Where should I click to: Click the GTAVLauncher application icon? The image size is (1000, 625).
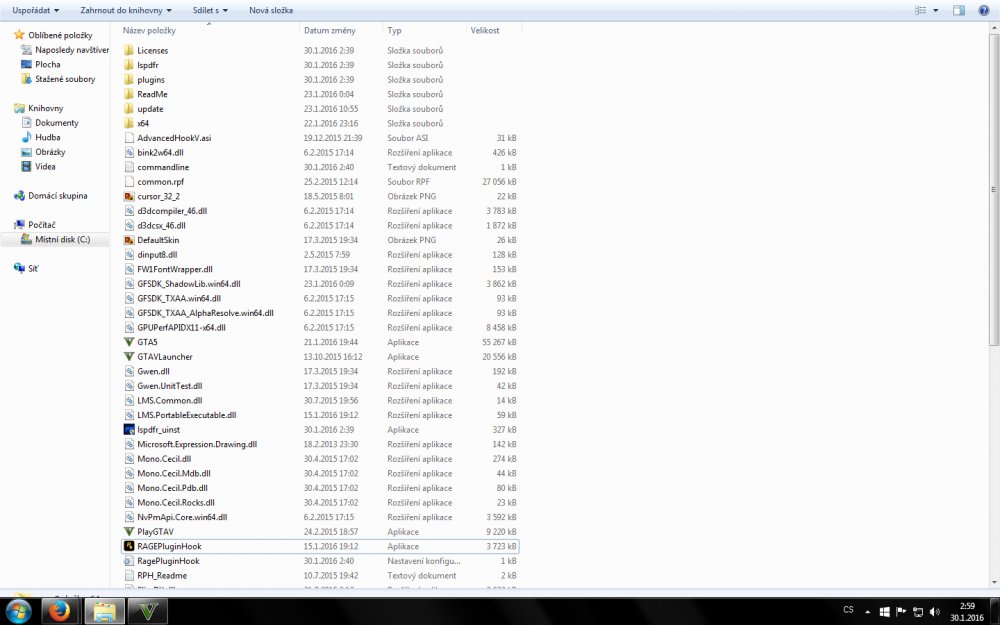tap(129, 357)
